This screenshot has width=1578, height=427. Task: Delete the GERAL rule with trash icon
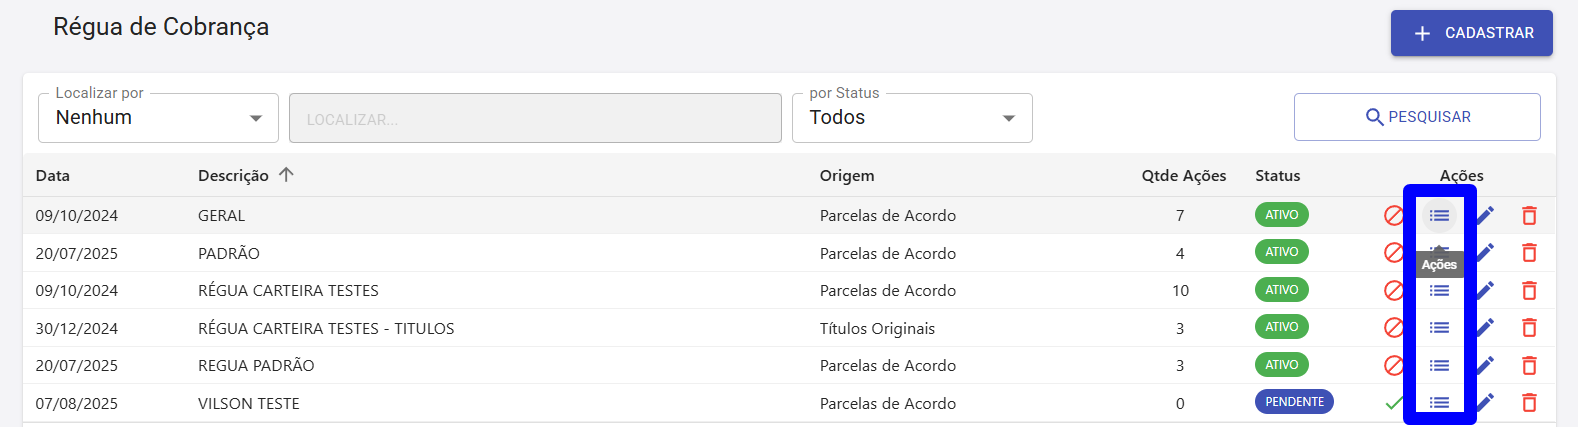pyautogui.click(x=1529, y=215)
